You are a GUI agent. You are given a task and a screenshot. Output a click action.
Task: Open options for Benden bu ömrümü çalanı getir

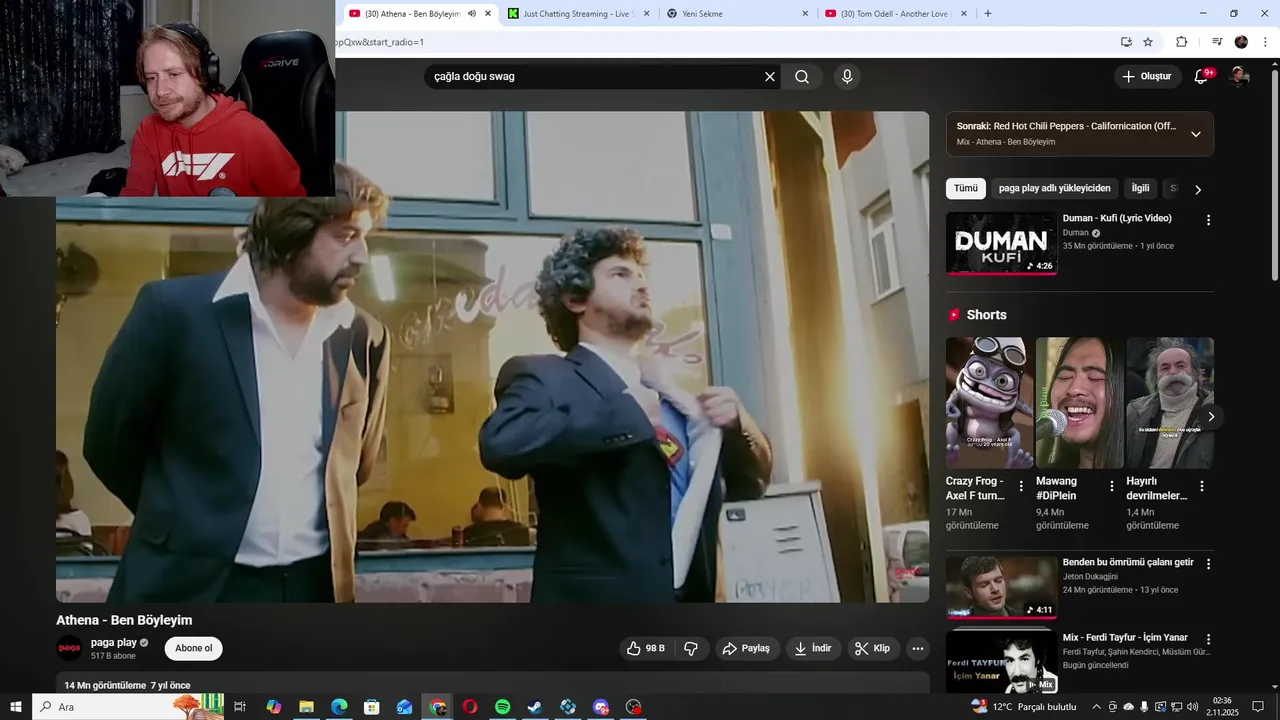coord(1208,564)
